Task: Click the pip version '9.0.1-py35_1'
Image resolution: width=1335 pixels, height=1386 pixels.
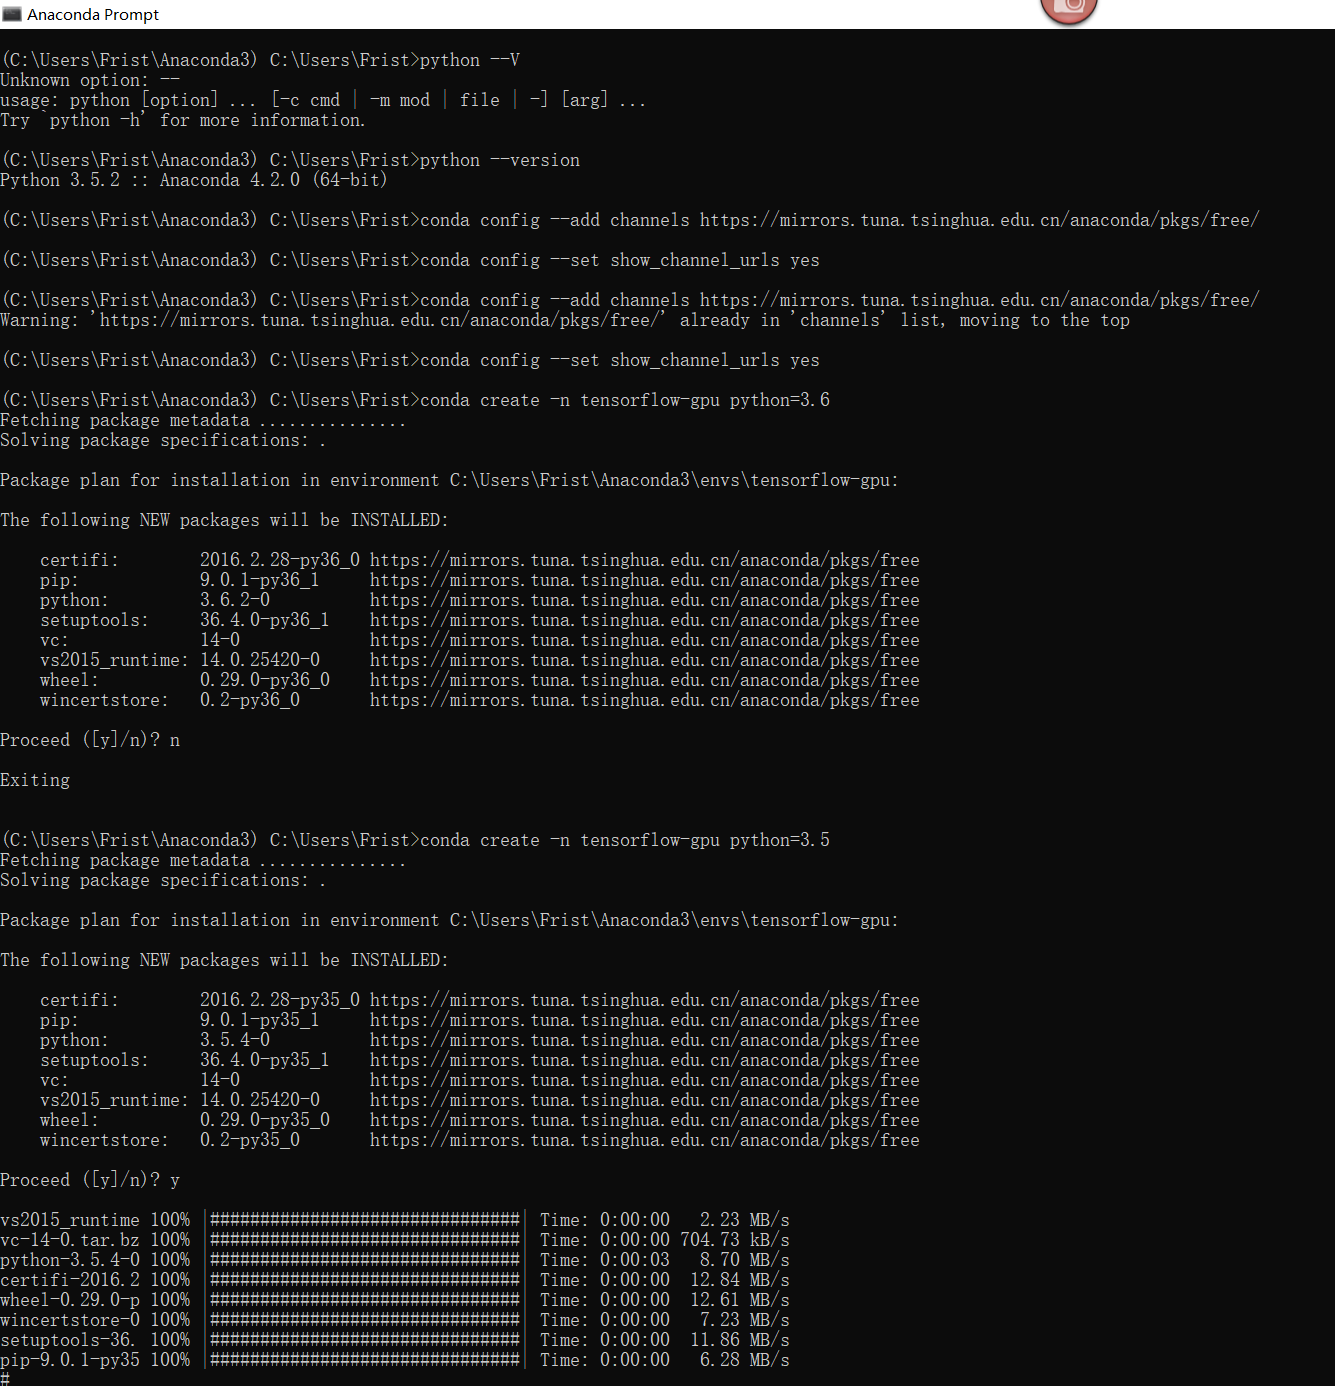Action: pos(260,1020)
